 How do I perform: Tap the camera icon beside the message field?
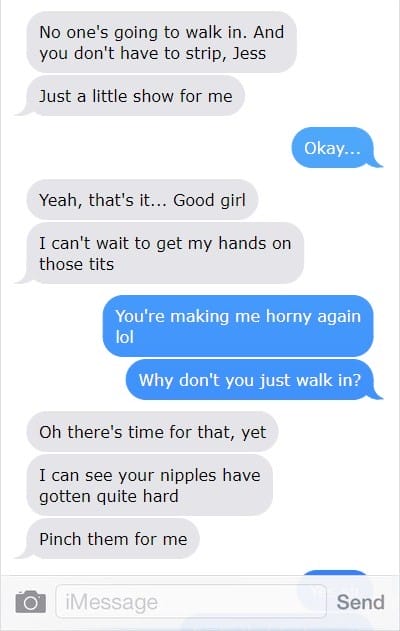(31, 602)
